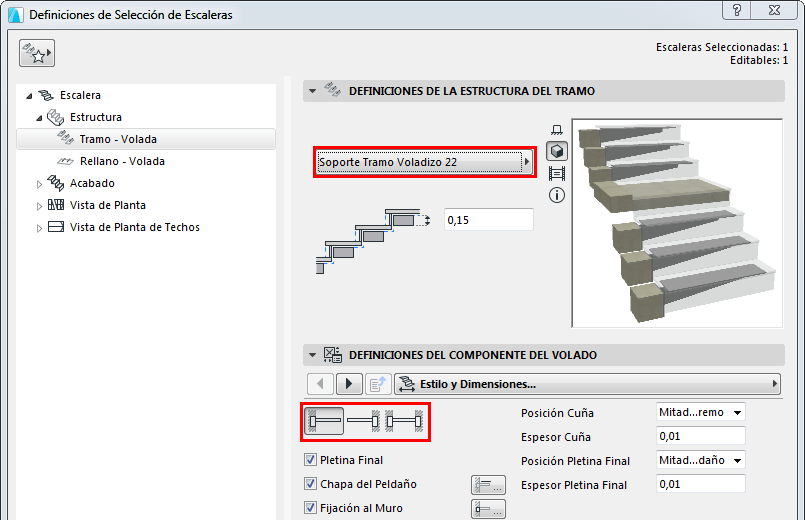Select Rellano - Volada item
This screenshot has height=520, width=805.
pyautogui.click(x=122, y=161)
